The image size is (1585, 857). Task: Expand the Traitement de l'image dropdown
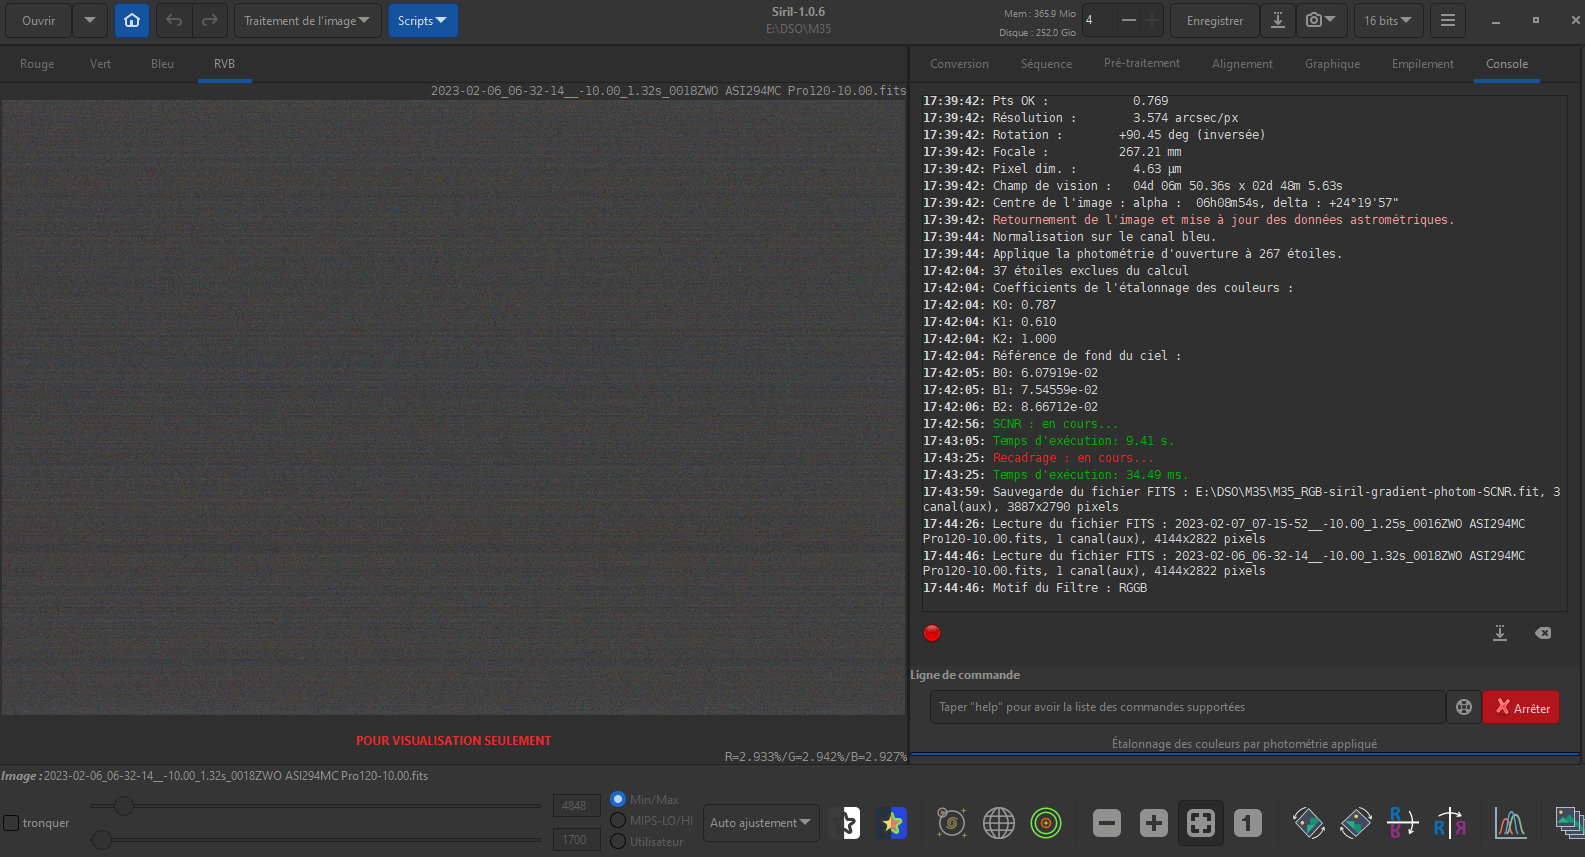tap(307, 20)
